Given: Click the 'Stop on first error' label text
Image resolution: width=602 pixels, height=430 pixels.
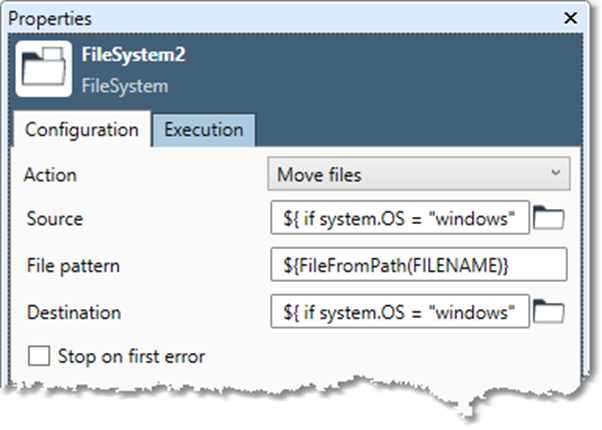Looking at the screenshot, I should point(131,356).
